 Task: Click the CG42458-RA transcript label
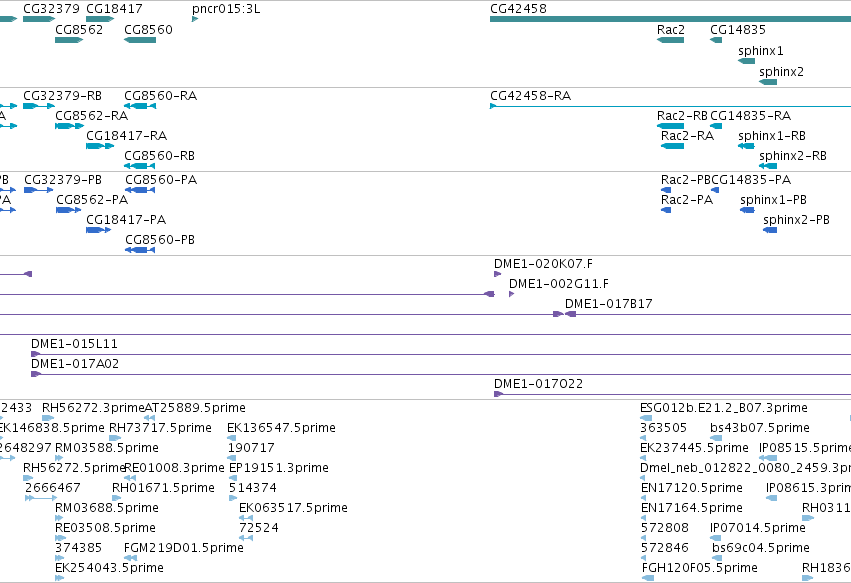530,96
